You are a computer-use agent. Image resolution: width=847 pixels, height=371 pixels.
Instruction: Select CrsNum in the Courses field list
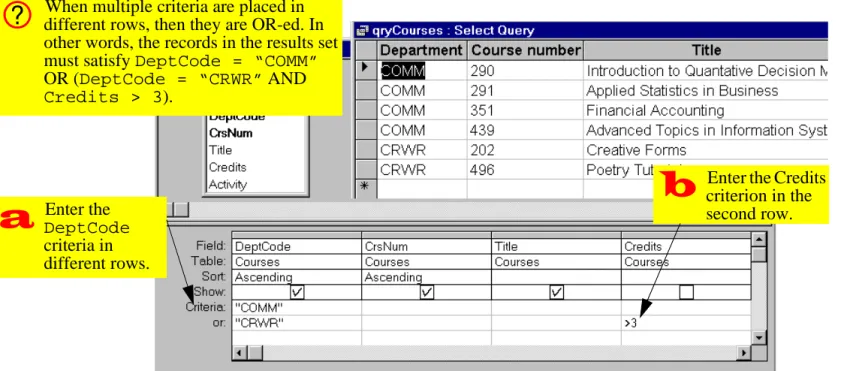[x=231, y=133]
